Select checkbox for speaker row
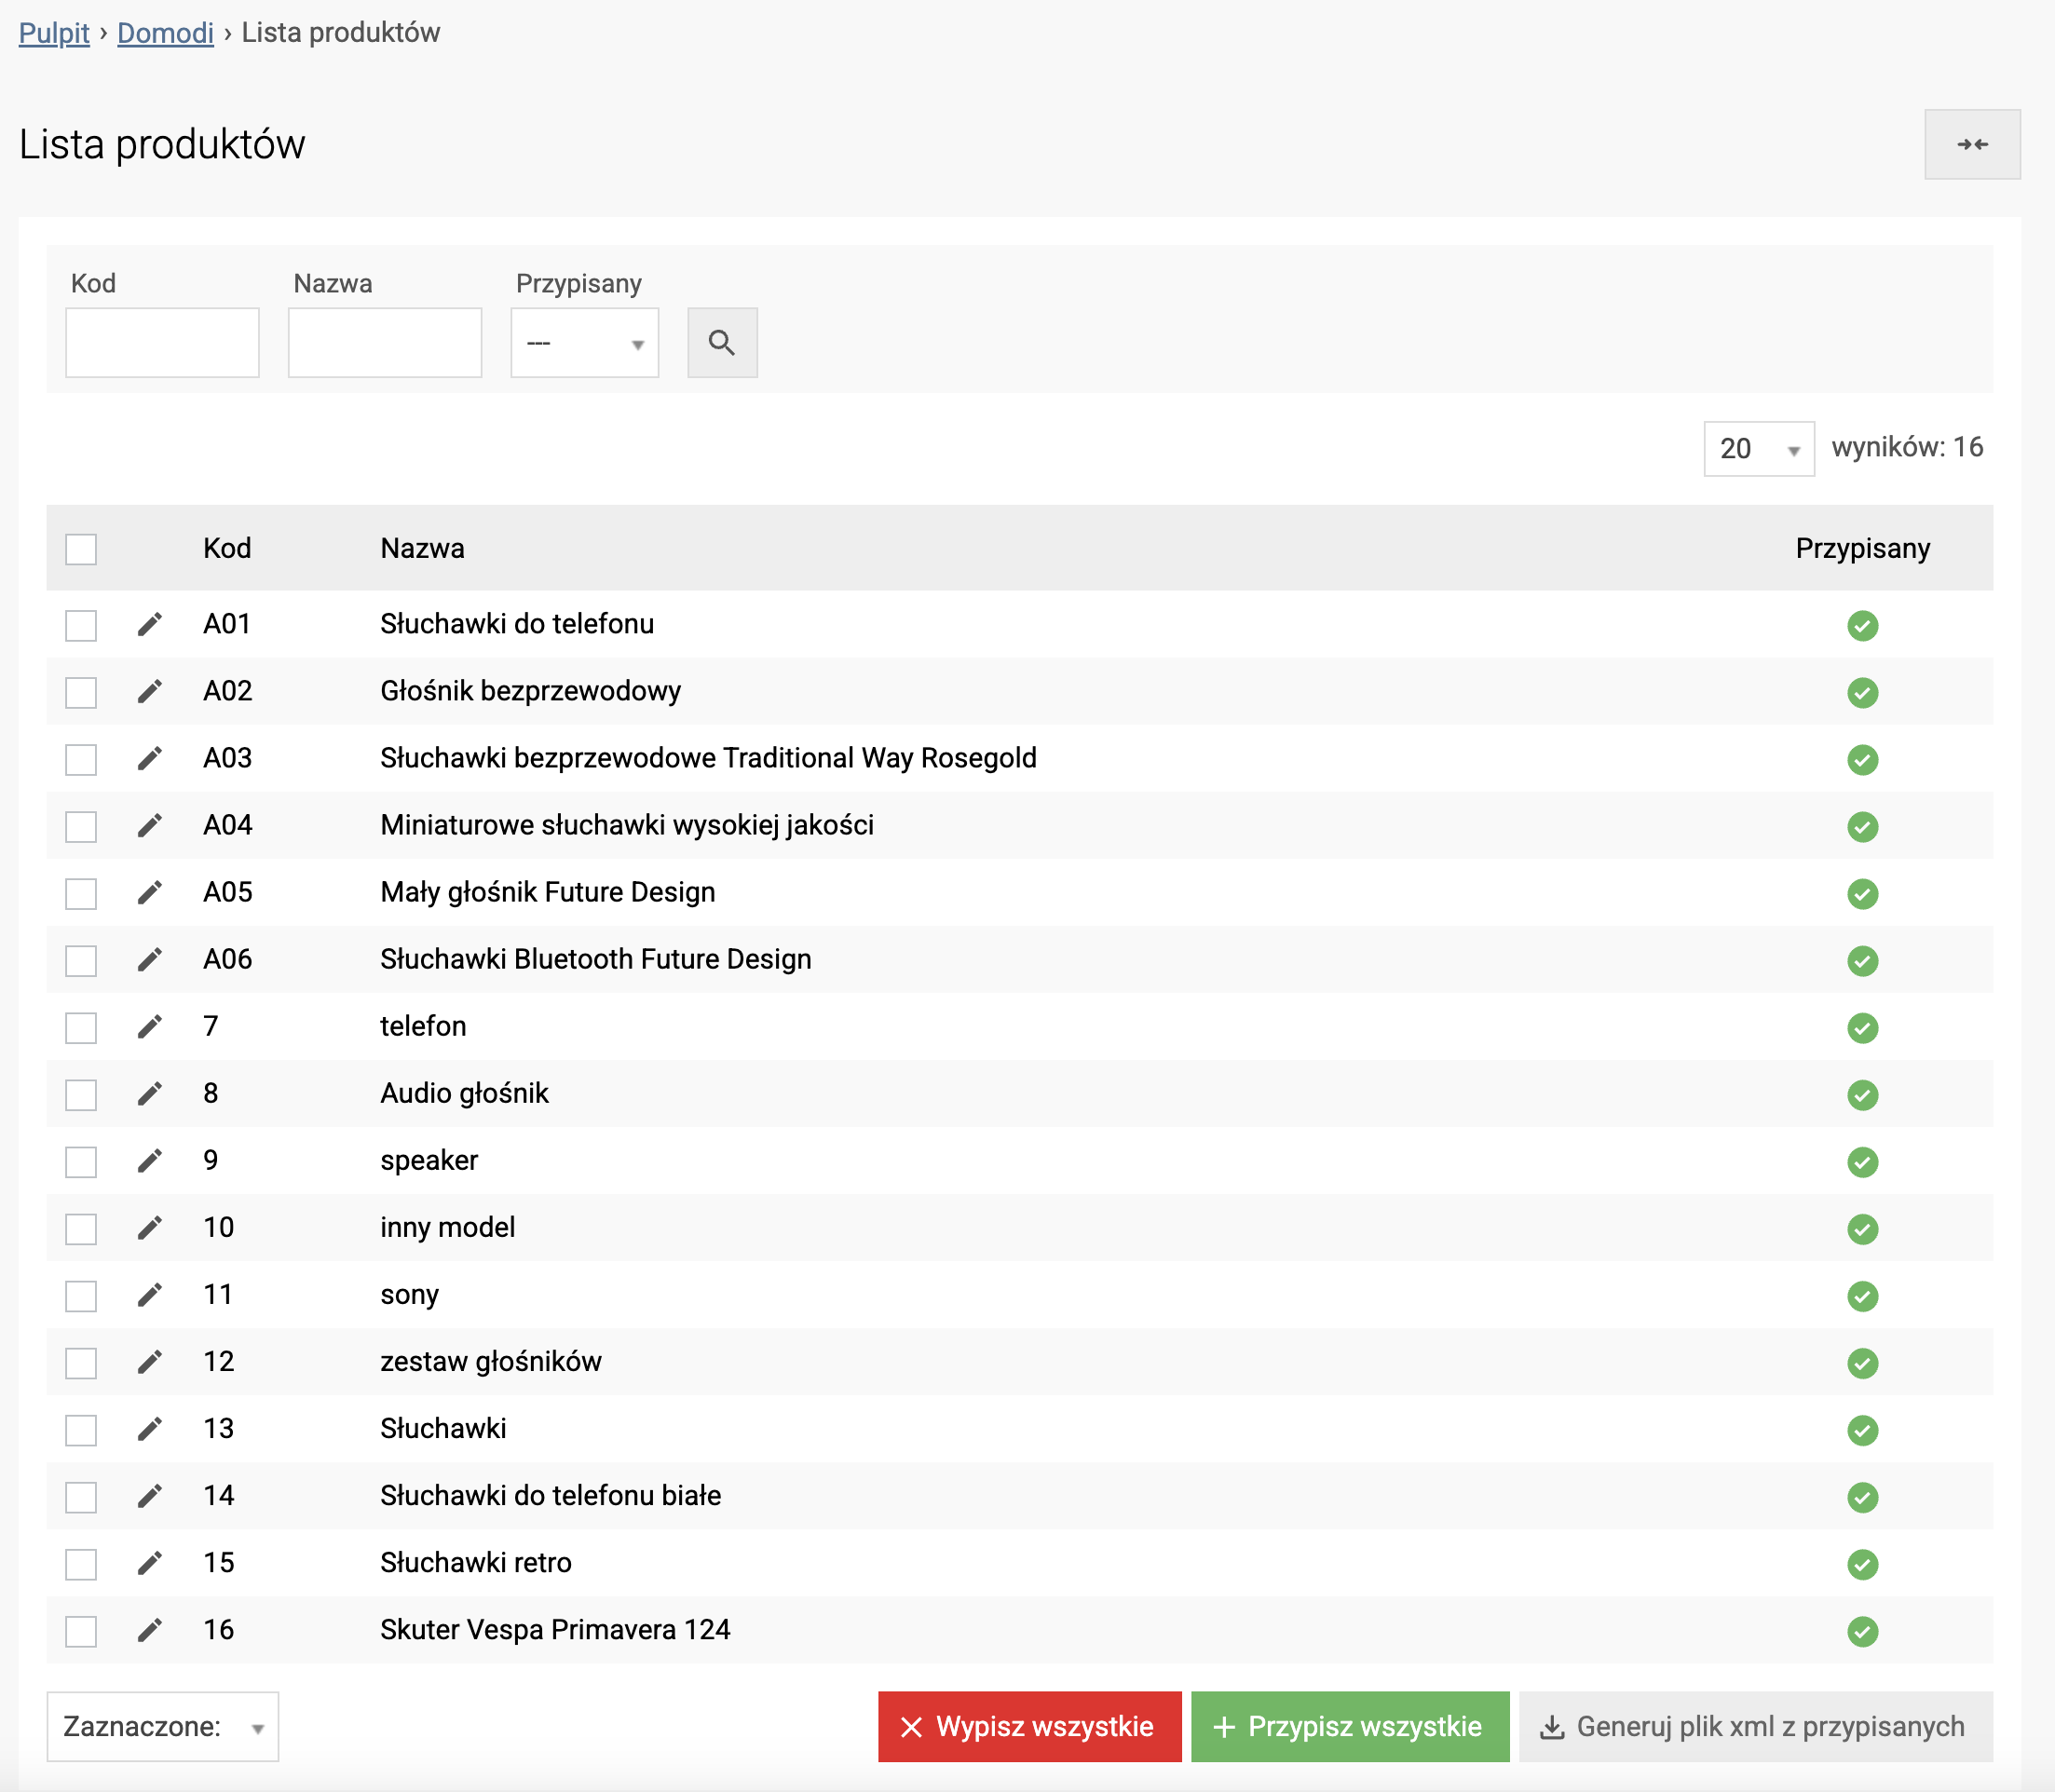This screenshot has width=2055, height=1792. click(x=81, y=1162)
